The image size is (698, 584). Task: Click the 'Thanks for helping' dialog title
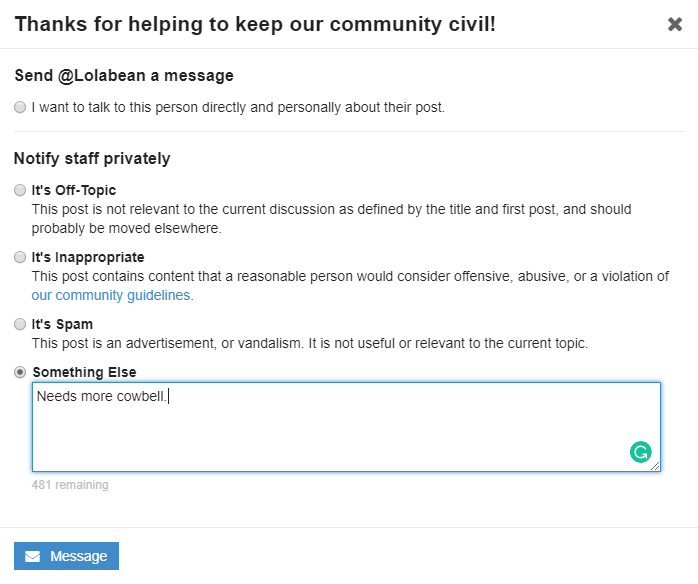255,24
